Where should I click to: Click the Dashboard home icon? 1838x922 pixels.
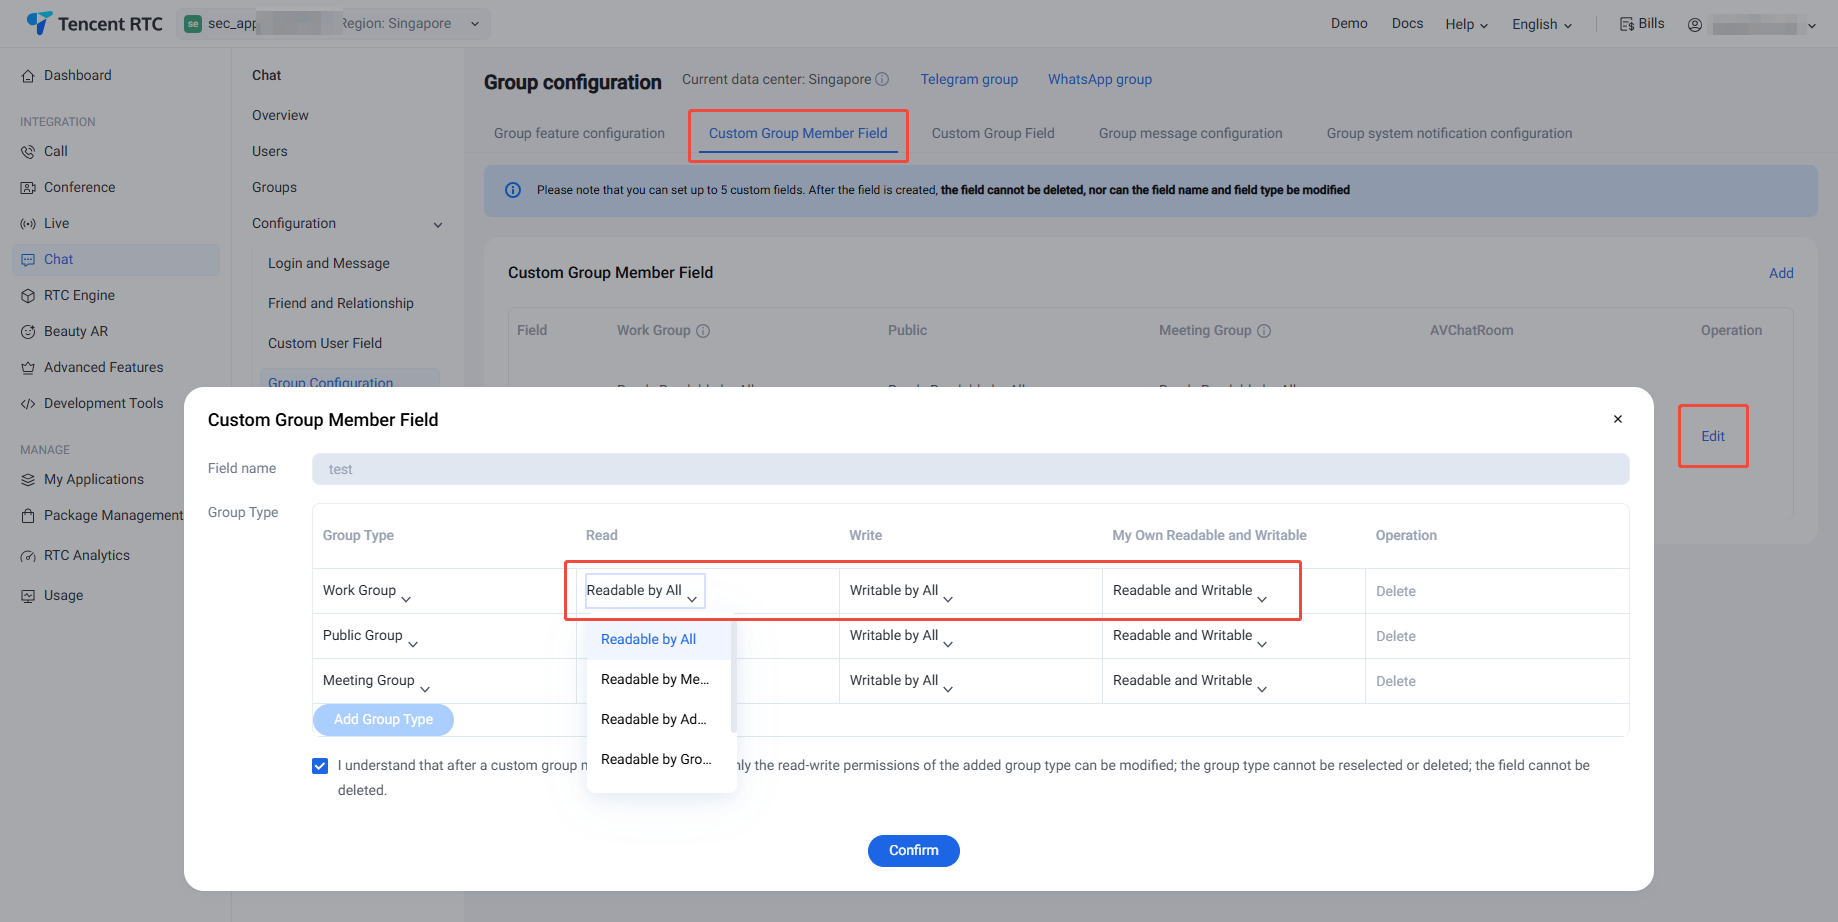tap(28, 76)
